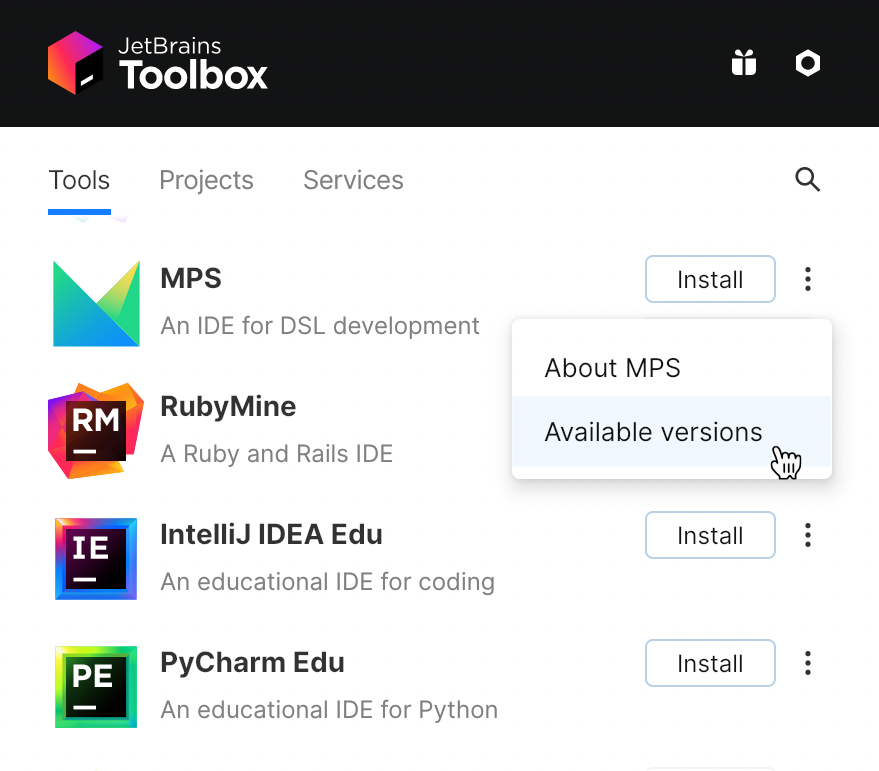This screenshot has height=771, width=879.
Task: Open Toolbox settings via hexagon icon
Action: [807, 62]
